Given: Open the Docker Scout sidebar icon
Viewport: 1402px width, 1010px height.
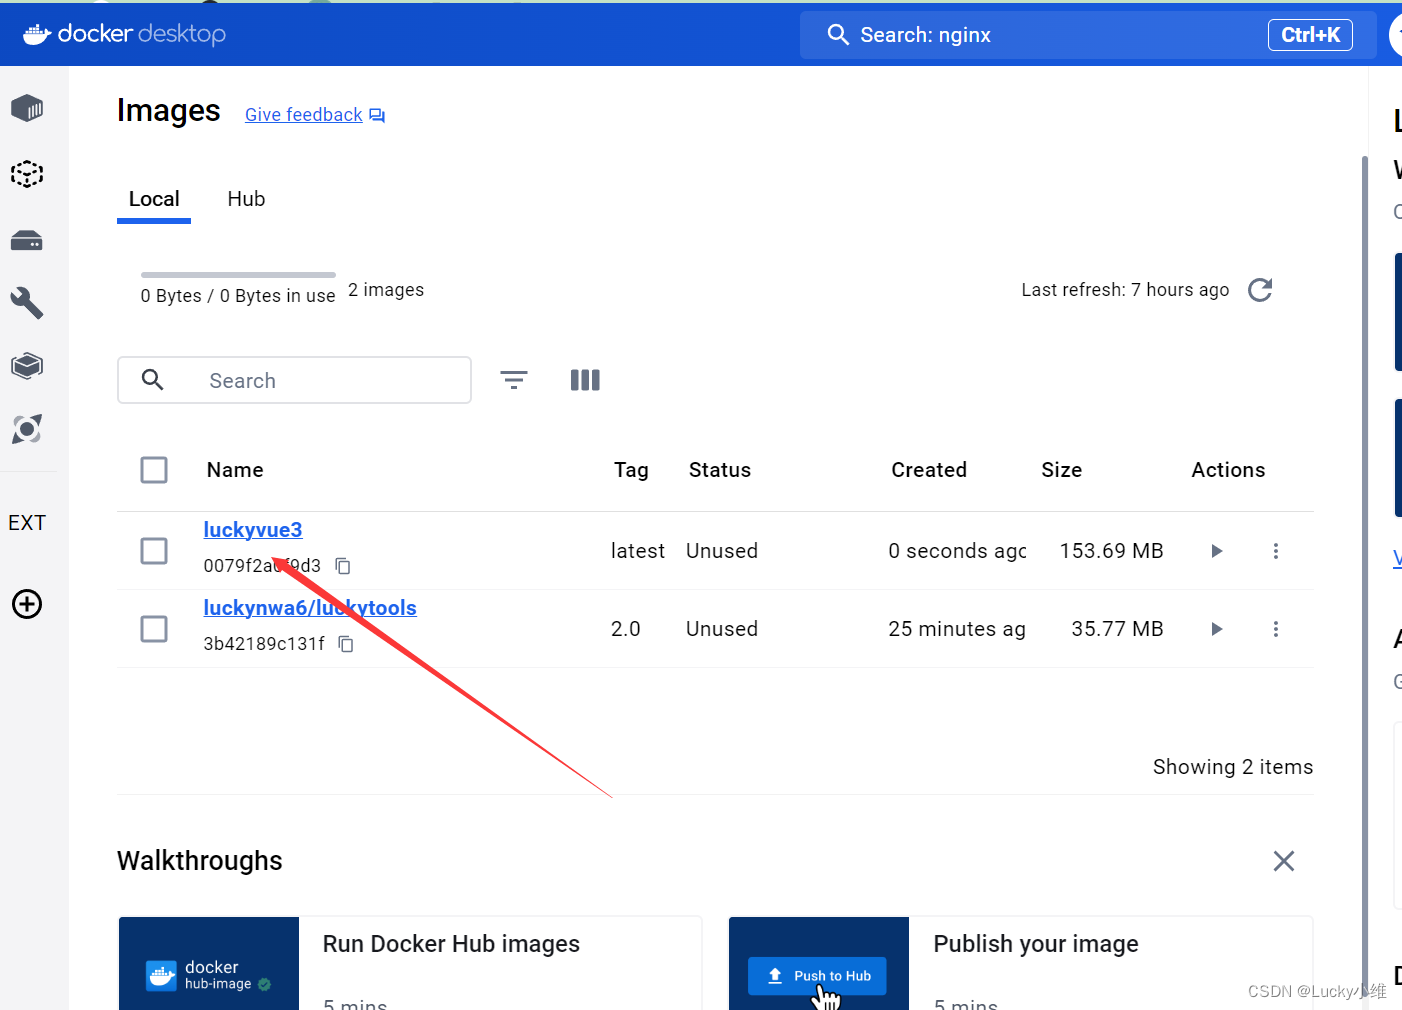Looking at the screenshot, I should 27,429.
